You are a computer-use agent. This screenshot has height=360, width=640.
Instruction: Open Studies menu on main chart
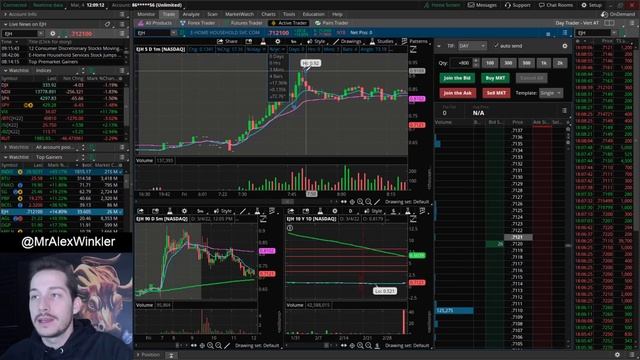(x=382, y=41)
